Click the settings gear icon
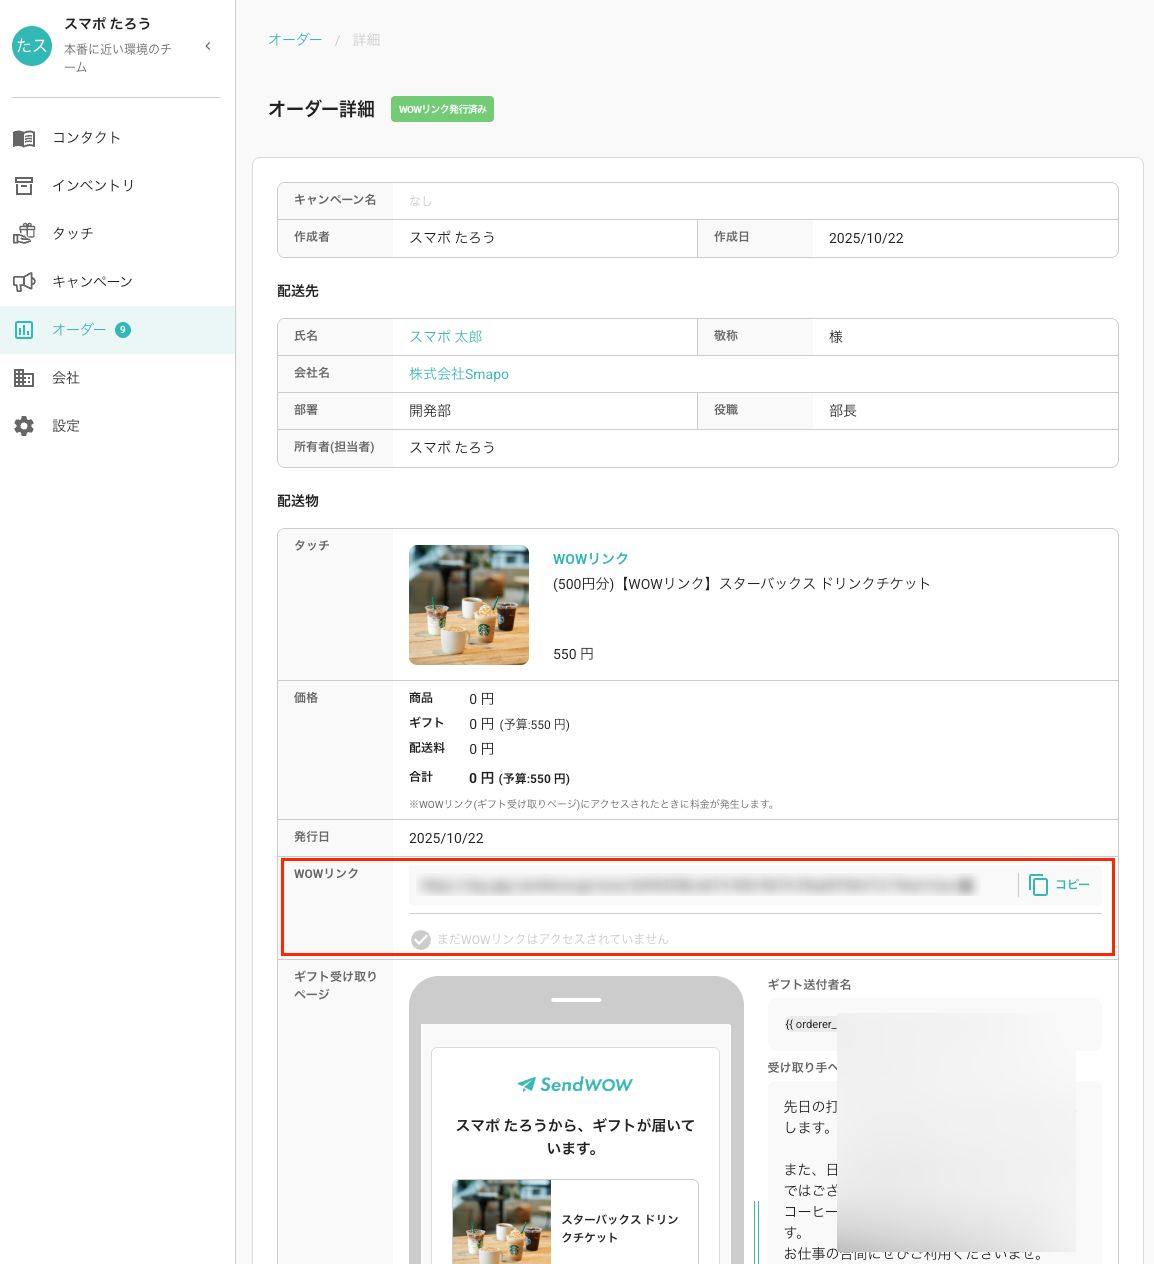The width and height of the screenshot is (1154, 1264). click(24, 426)
